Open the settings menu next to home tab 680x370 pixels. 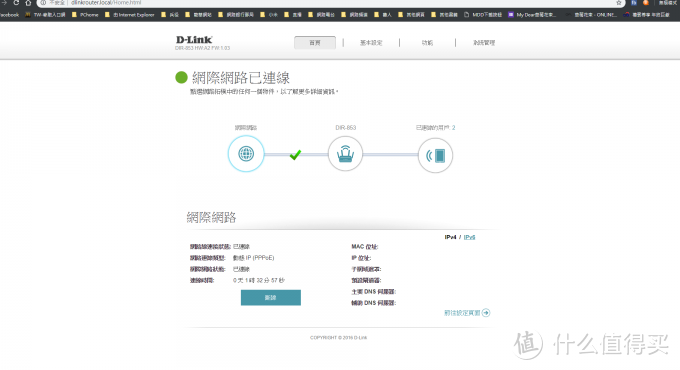[x=371, y=43]
